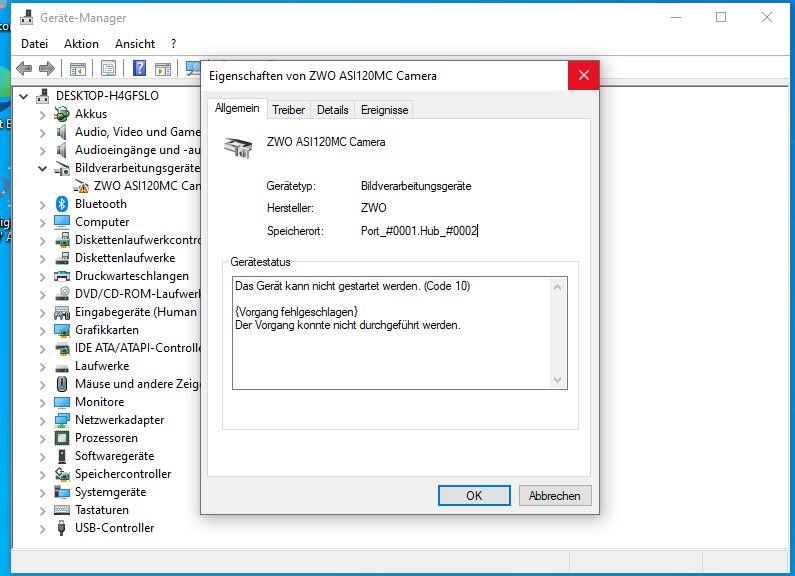
Task: Click the OK button
Action: click(x=474, y=495)
